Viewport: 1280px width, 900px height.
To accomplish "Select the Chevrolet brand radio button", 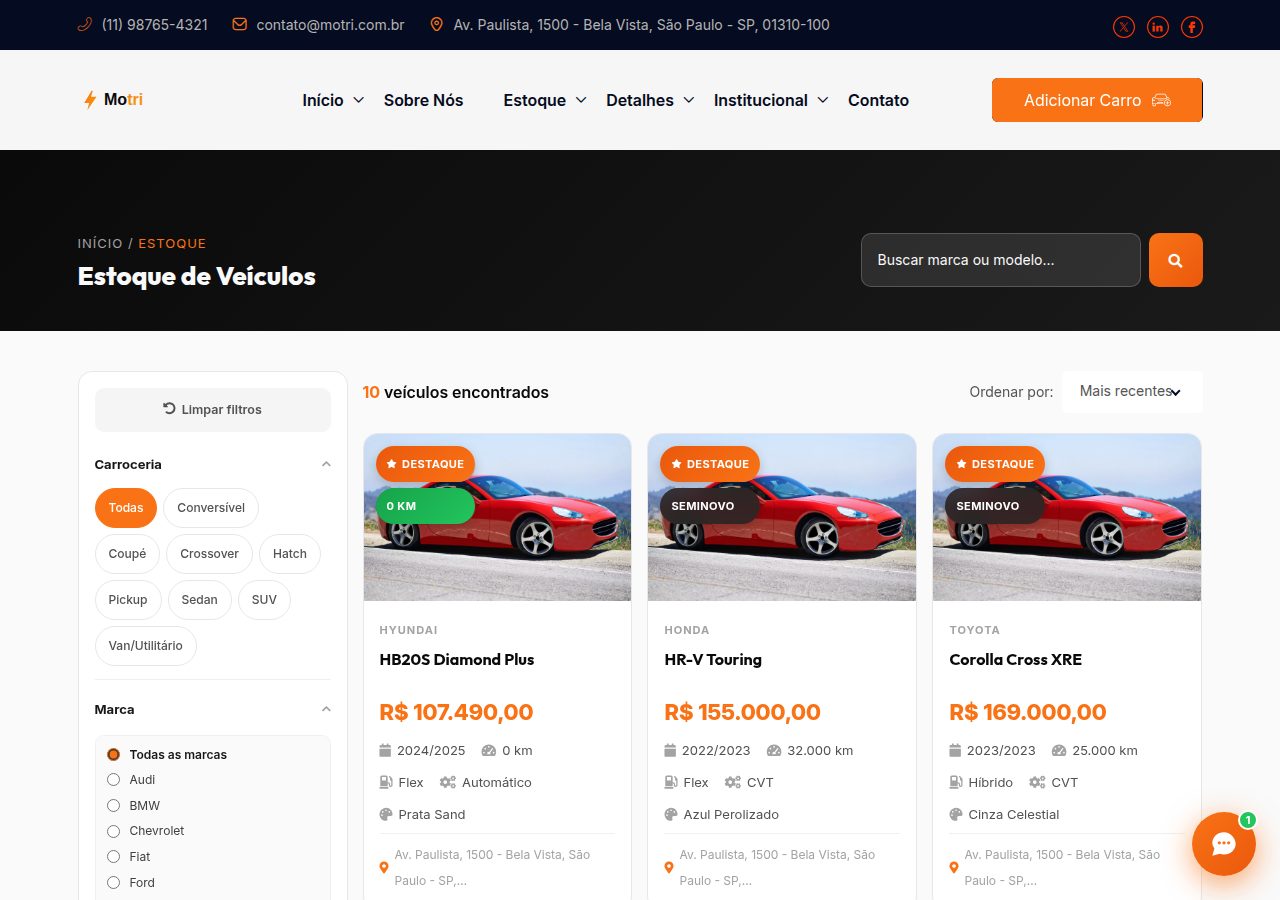I will [x=113, y=831].
